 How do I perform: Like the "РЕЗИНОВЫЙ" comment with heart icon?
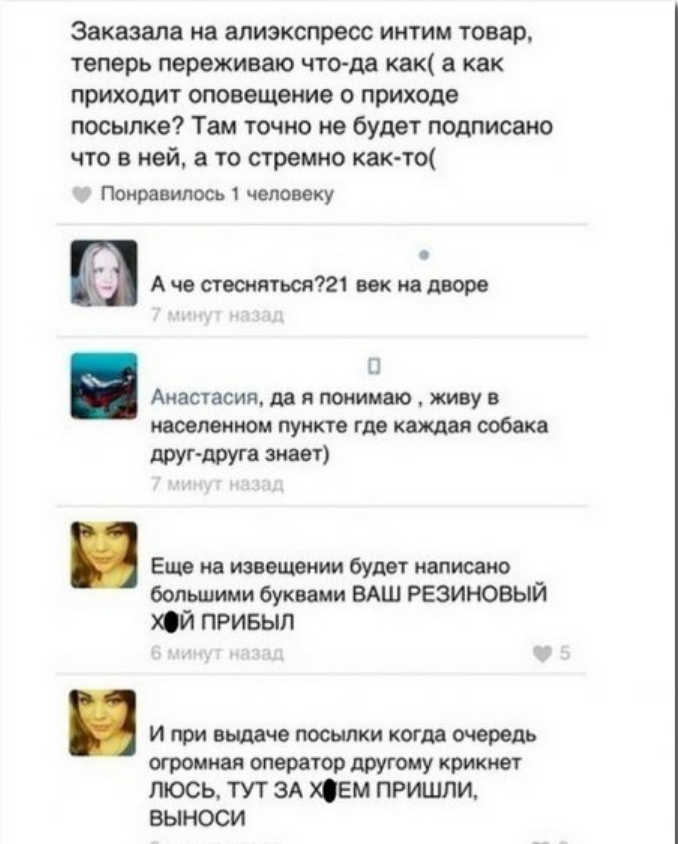[x=542, y=654]
